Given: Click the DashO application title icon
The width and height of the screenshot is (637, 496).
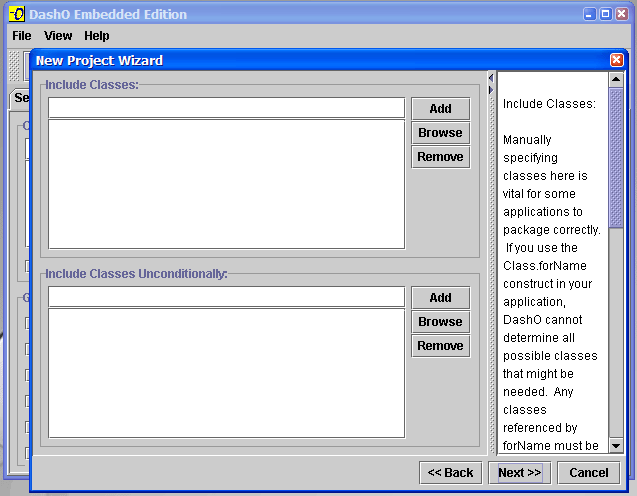Looking at the screenshot, I should tap(17, 14).
